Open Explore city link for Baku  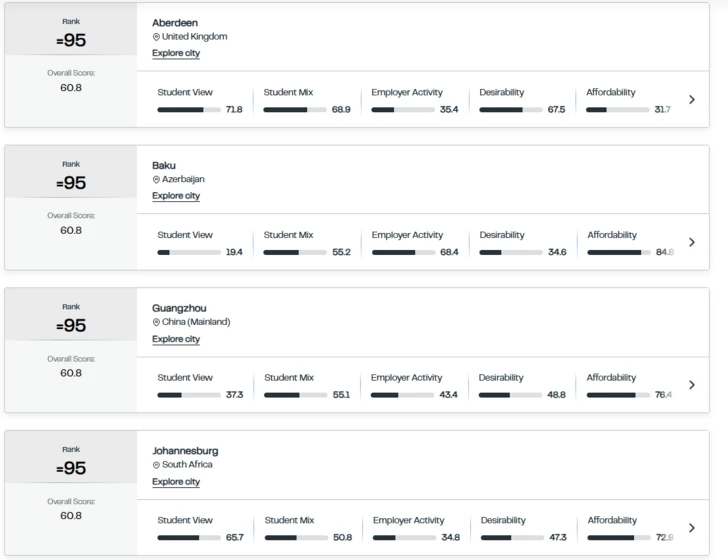(x=176, y=196)
